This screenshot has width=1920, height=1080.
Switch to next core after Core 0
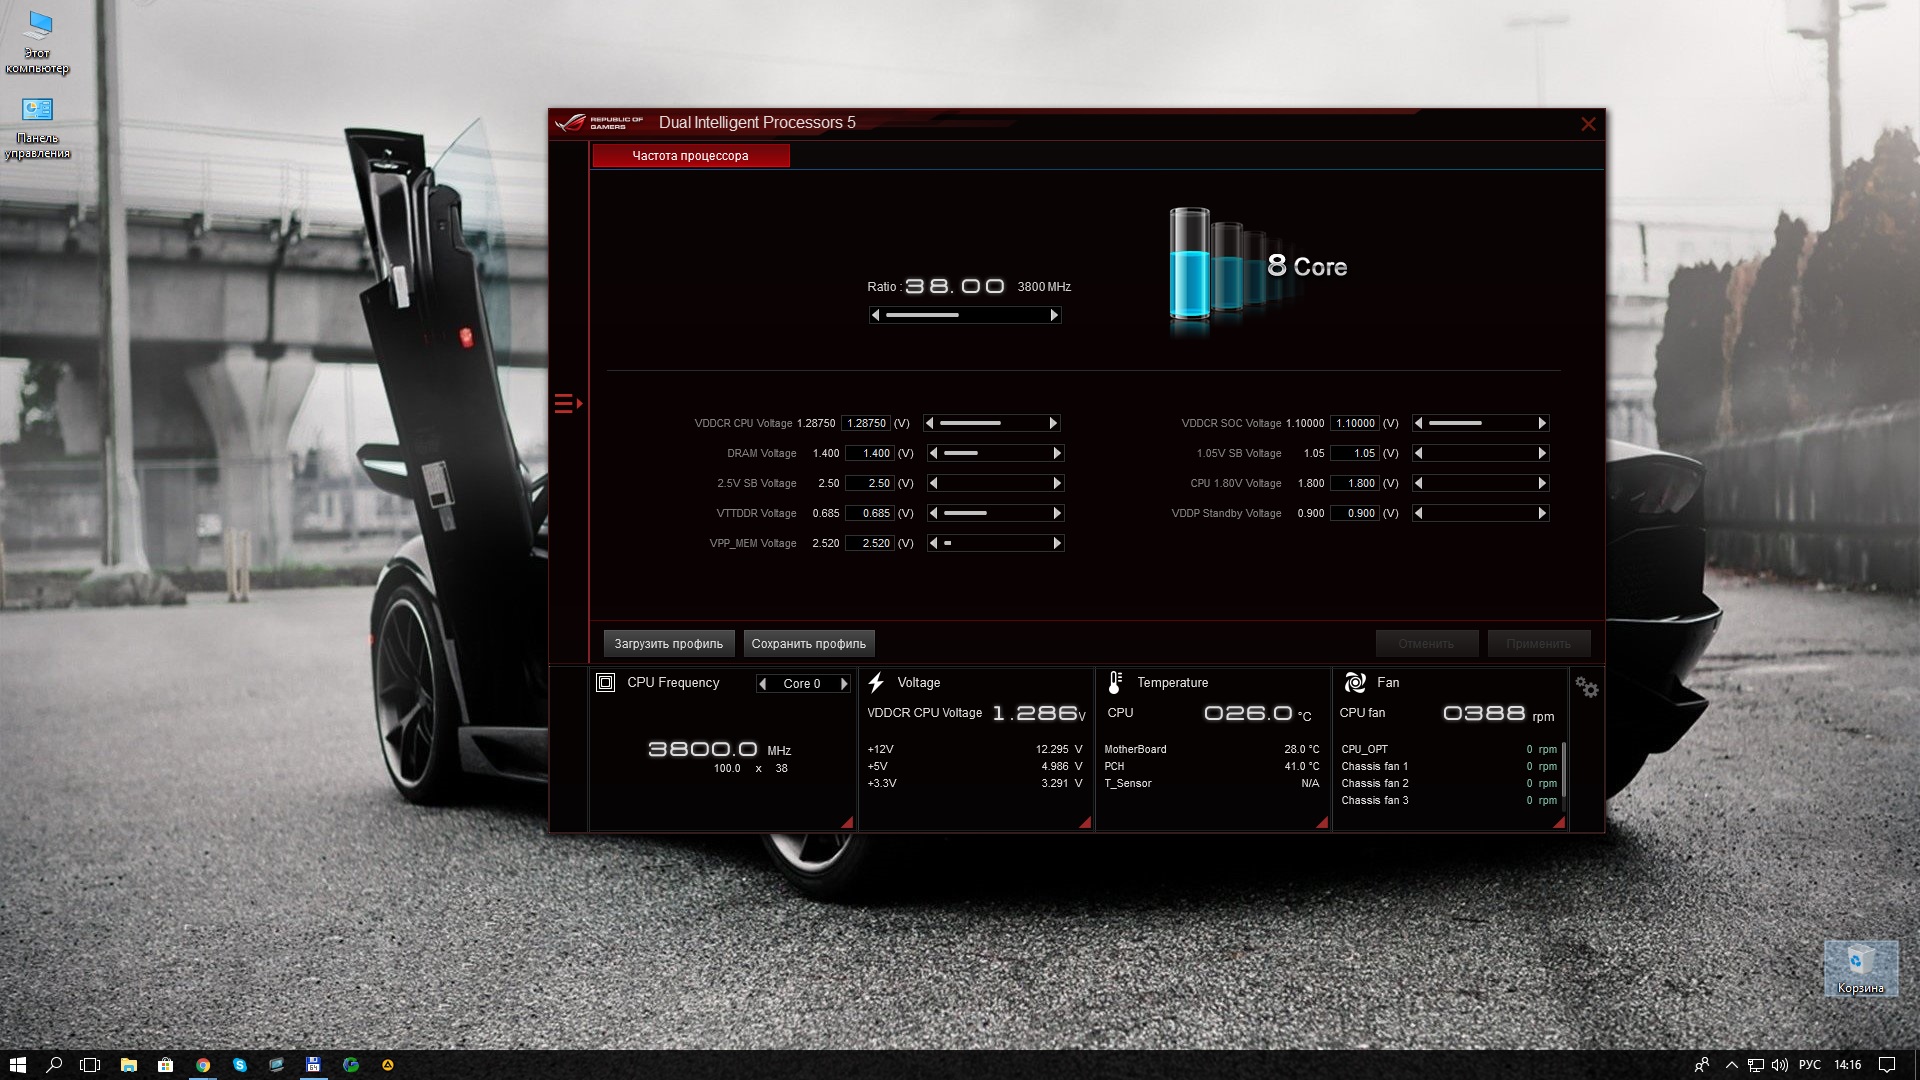[844, 684]
